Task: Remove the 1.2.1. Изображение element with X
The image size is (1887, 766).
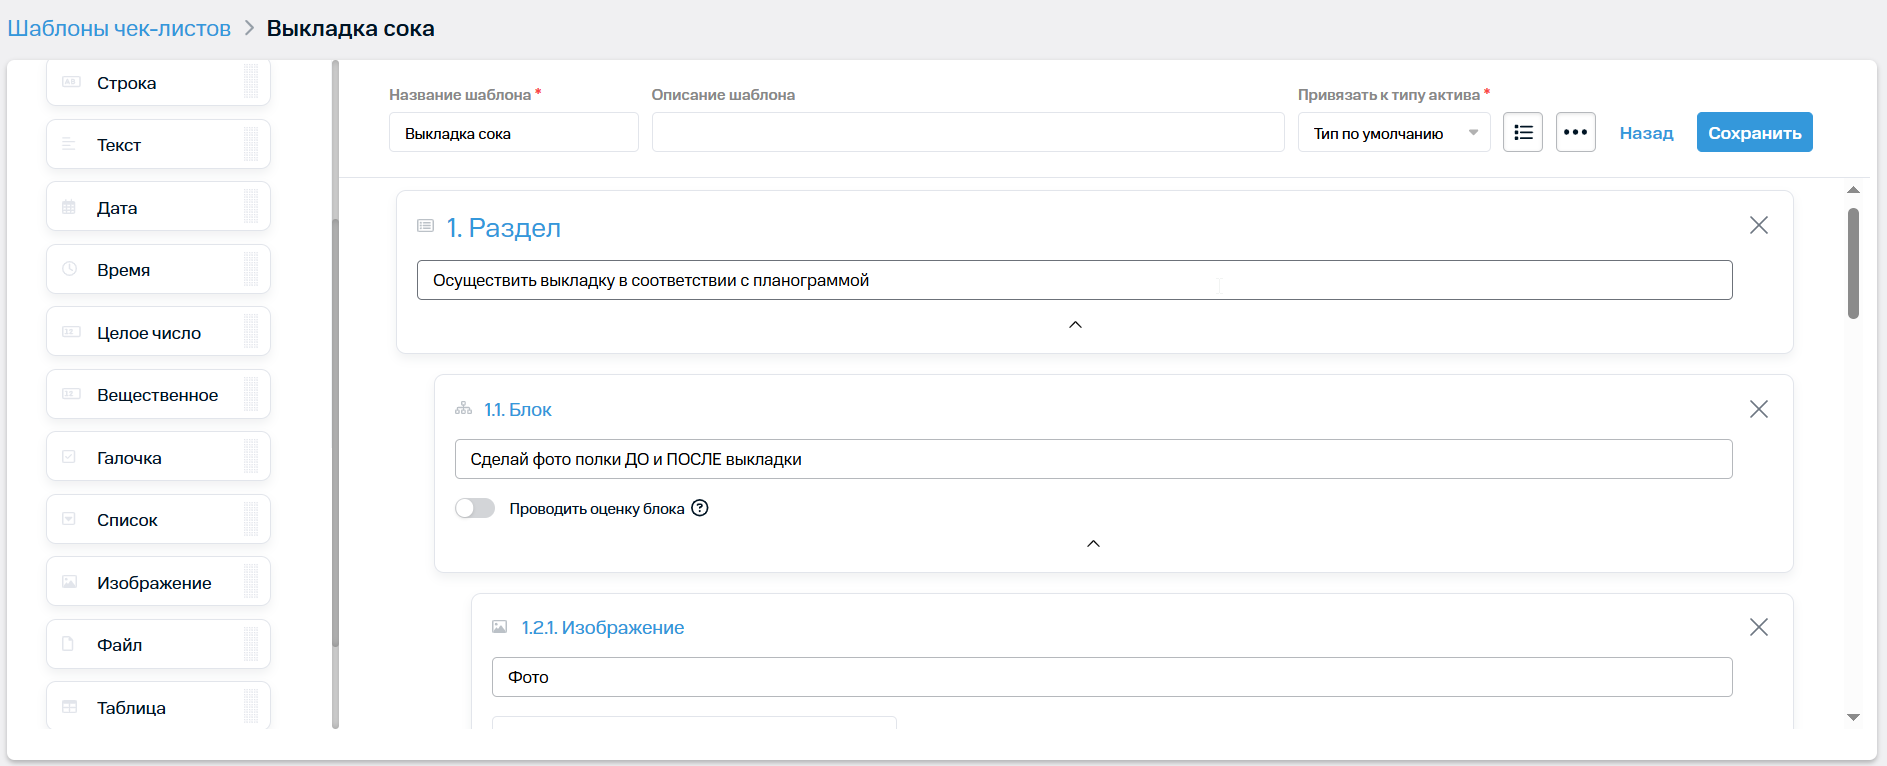Action: click(1758, 627)
